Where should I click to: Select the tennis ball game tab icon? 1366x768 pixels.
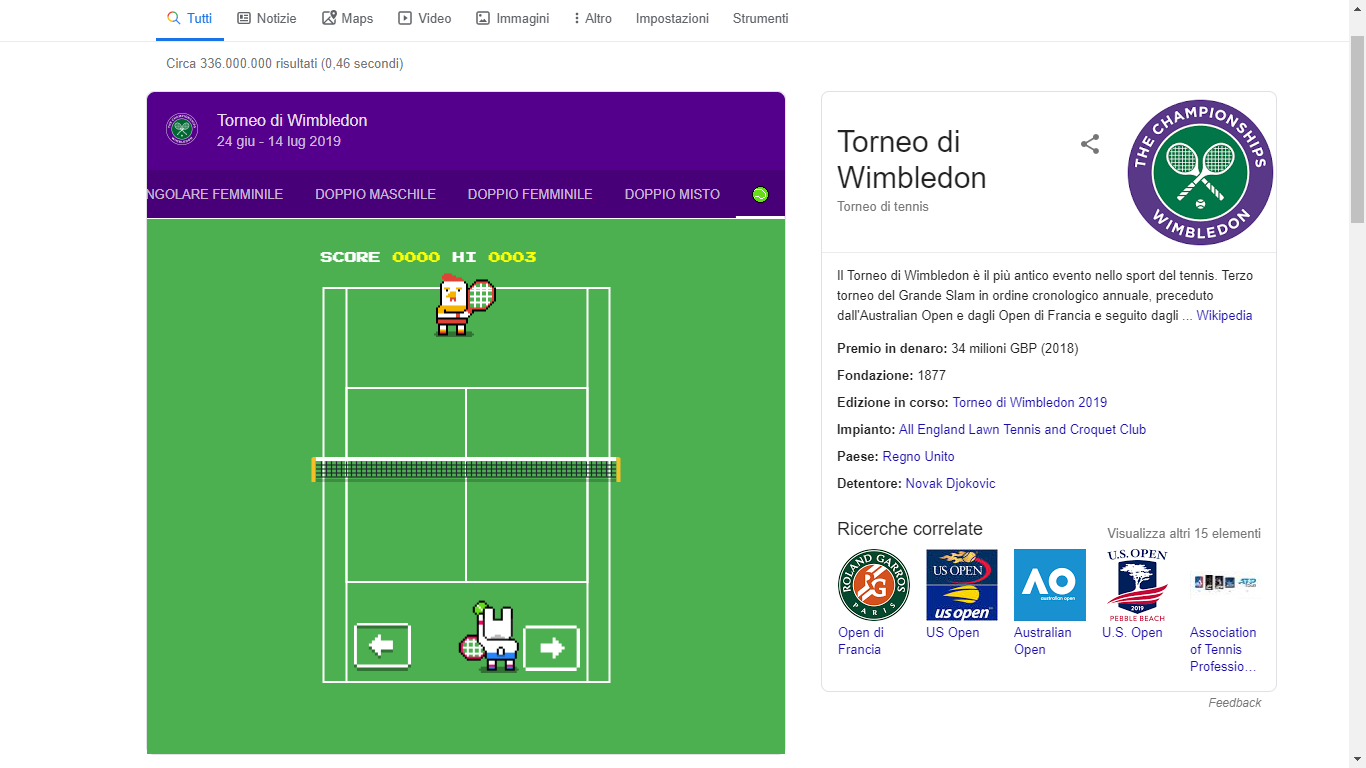point(761,195)
